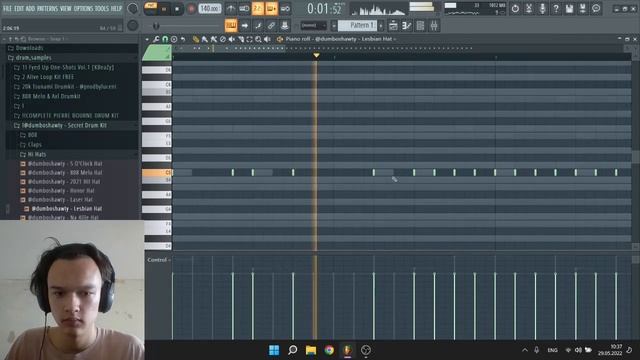Open the piano roll view icon

coord(407,25)
